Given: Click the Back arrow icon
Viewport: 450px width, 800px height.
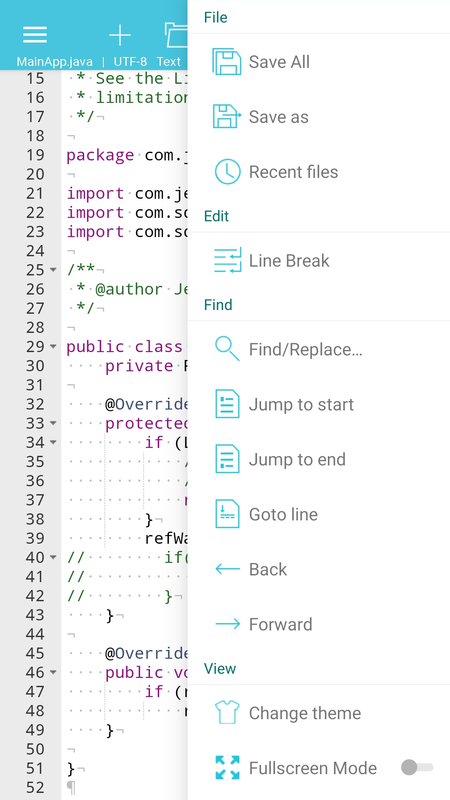Looking at the screenshot, I should click(228, 569).
